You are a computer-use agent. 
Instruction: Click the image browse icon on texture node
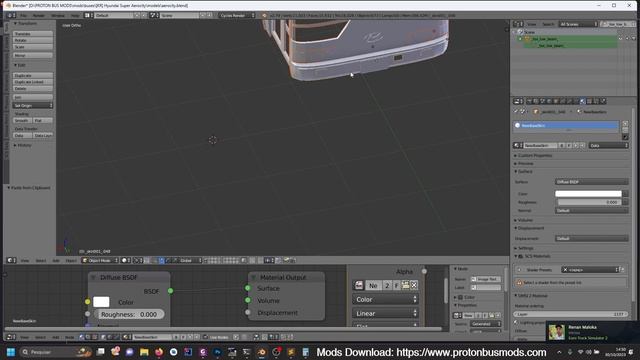point(359,285)
